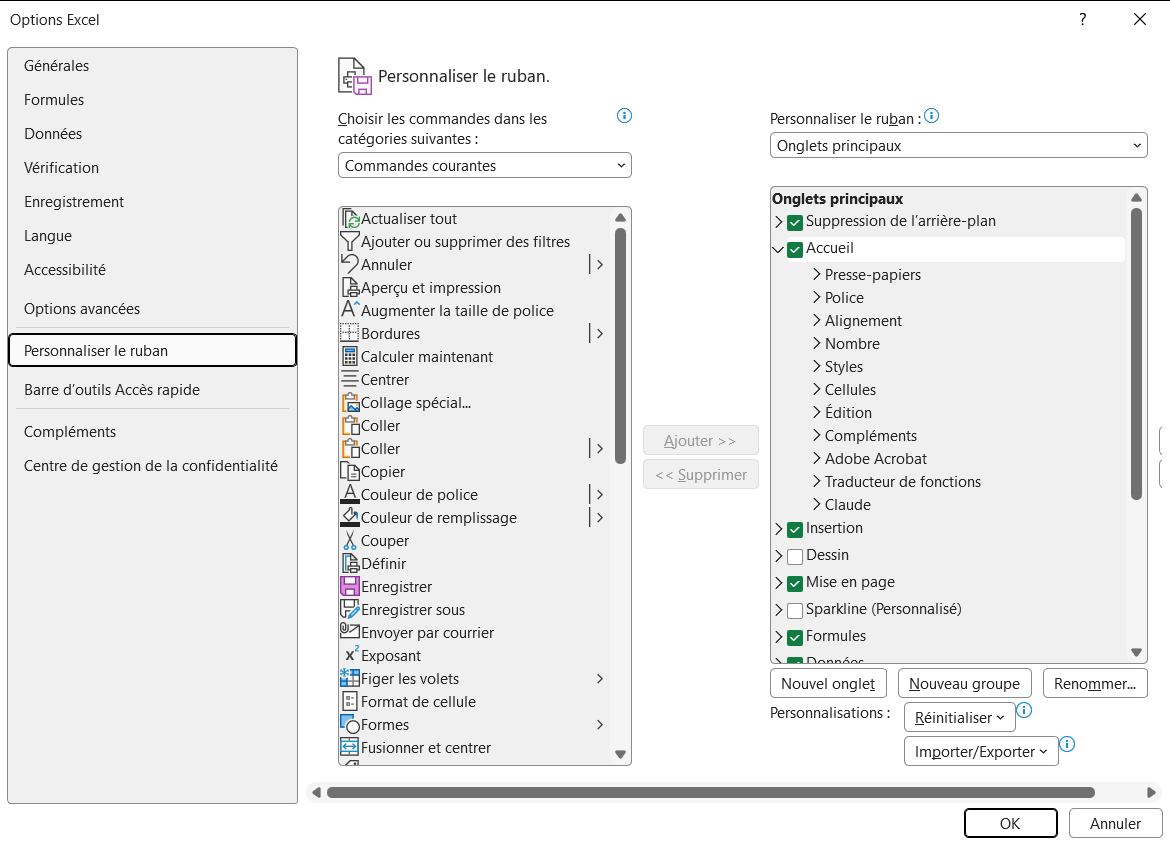The height and width of the screenshot is (847, 1170).
Task: Select the Envoyer par courrier icon
Action: tap(350, 632)
